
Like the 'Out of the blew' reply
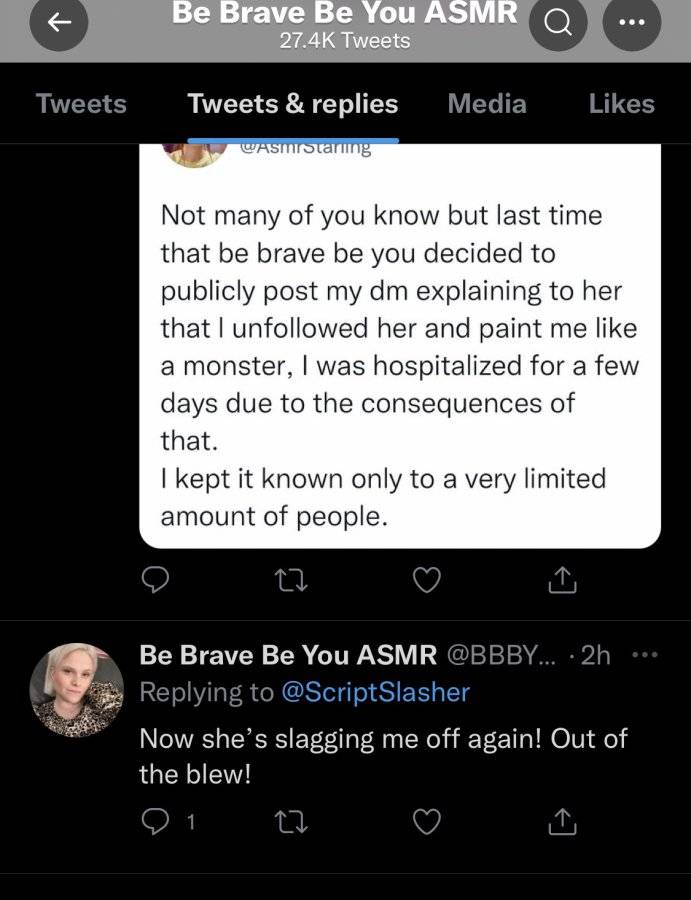(x=427, y=823)
